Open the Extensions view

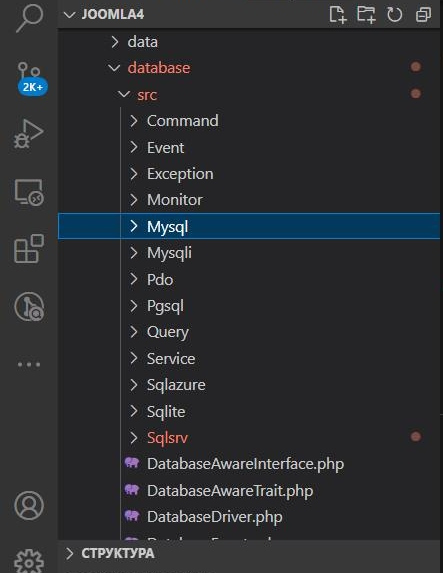click(x=29, y=249)
